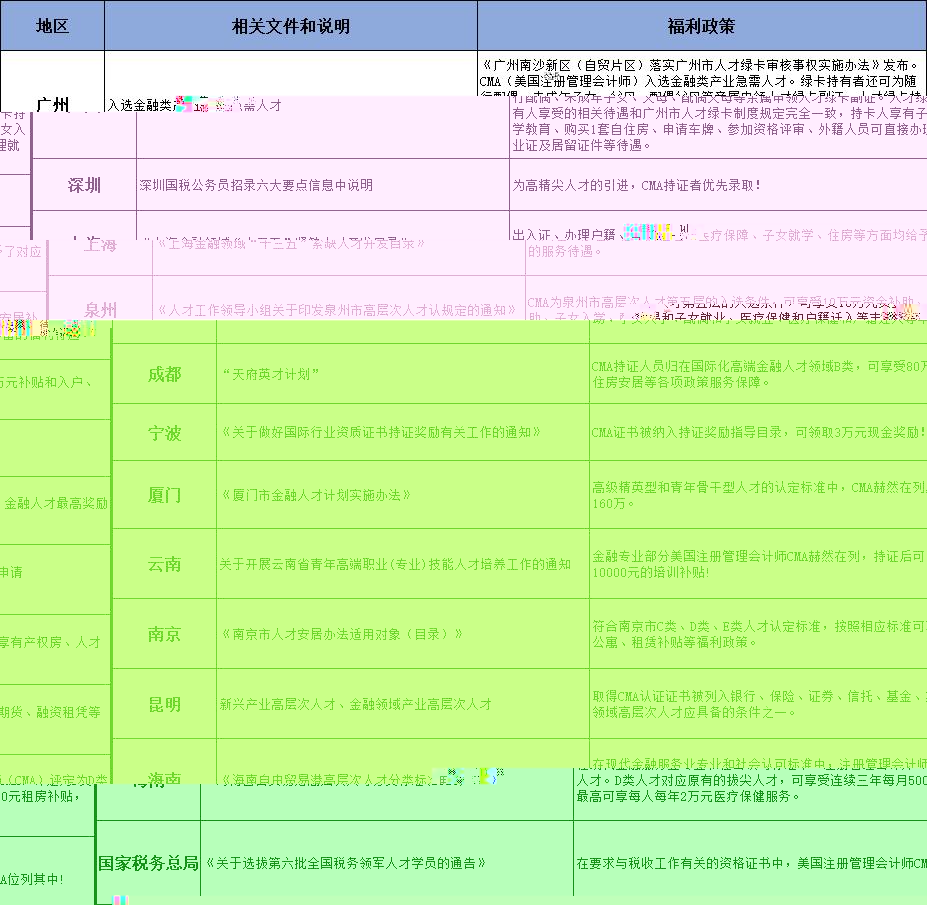The height and width of the screenshot is (905, 927).
Task: Click the “天府英才计划” document text
Action: 270,375
